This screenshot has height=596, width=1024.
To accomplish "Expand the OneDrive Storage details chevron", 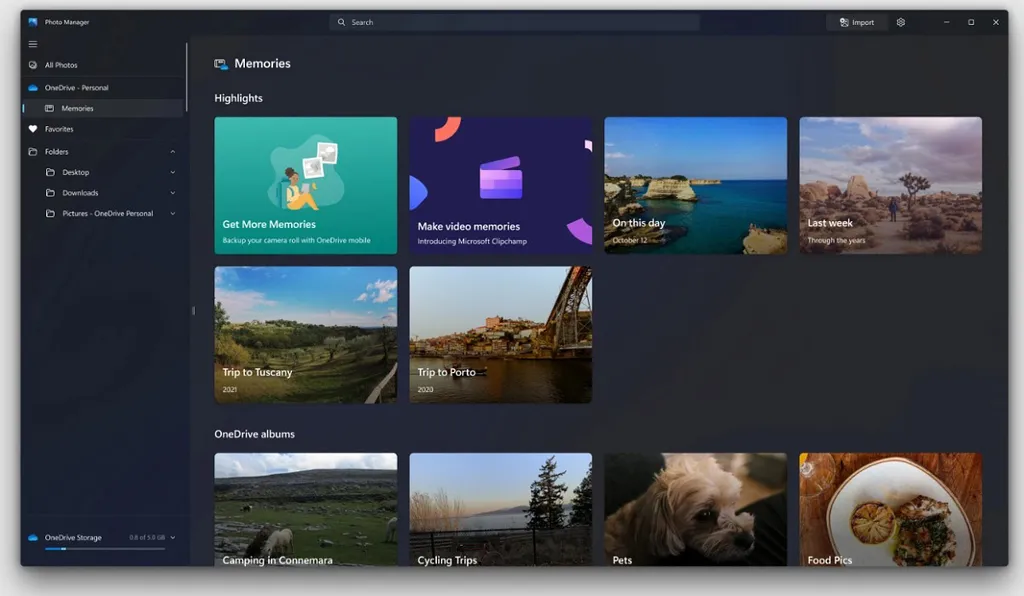I will coord(172,538).
